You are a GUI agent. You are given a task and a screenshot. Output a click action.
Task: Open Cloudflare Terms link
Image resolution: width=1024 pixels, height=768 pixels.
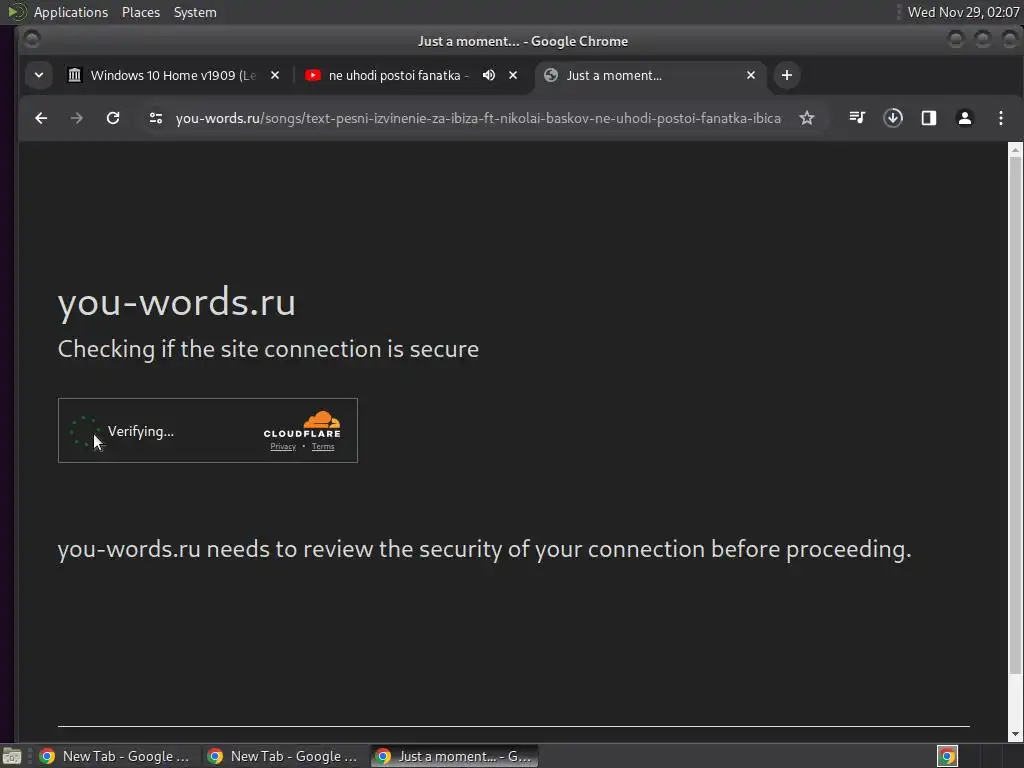[323, 447]
